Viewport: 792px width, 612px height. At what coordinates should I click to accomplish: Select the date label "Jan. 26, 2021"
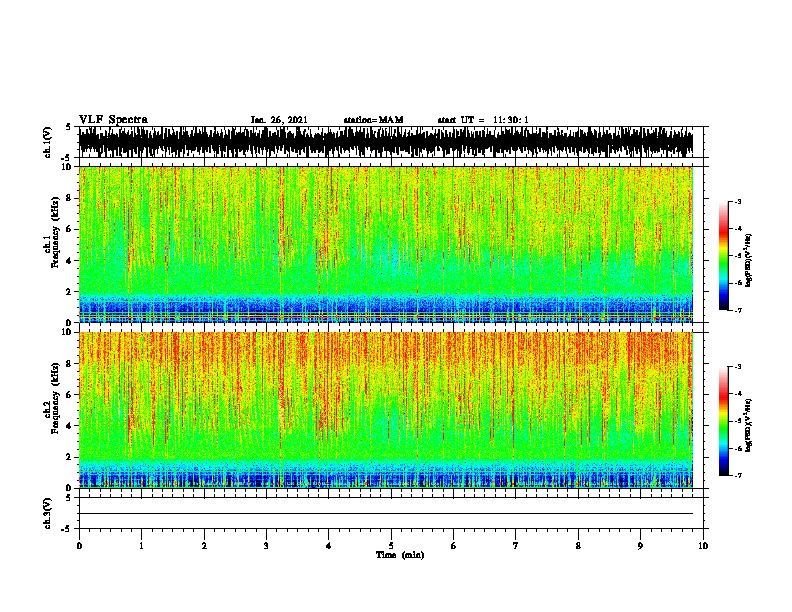[279, 120]
